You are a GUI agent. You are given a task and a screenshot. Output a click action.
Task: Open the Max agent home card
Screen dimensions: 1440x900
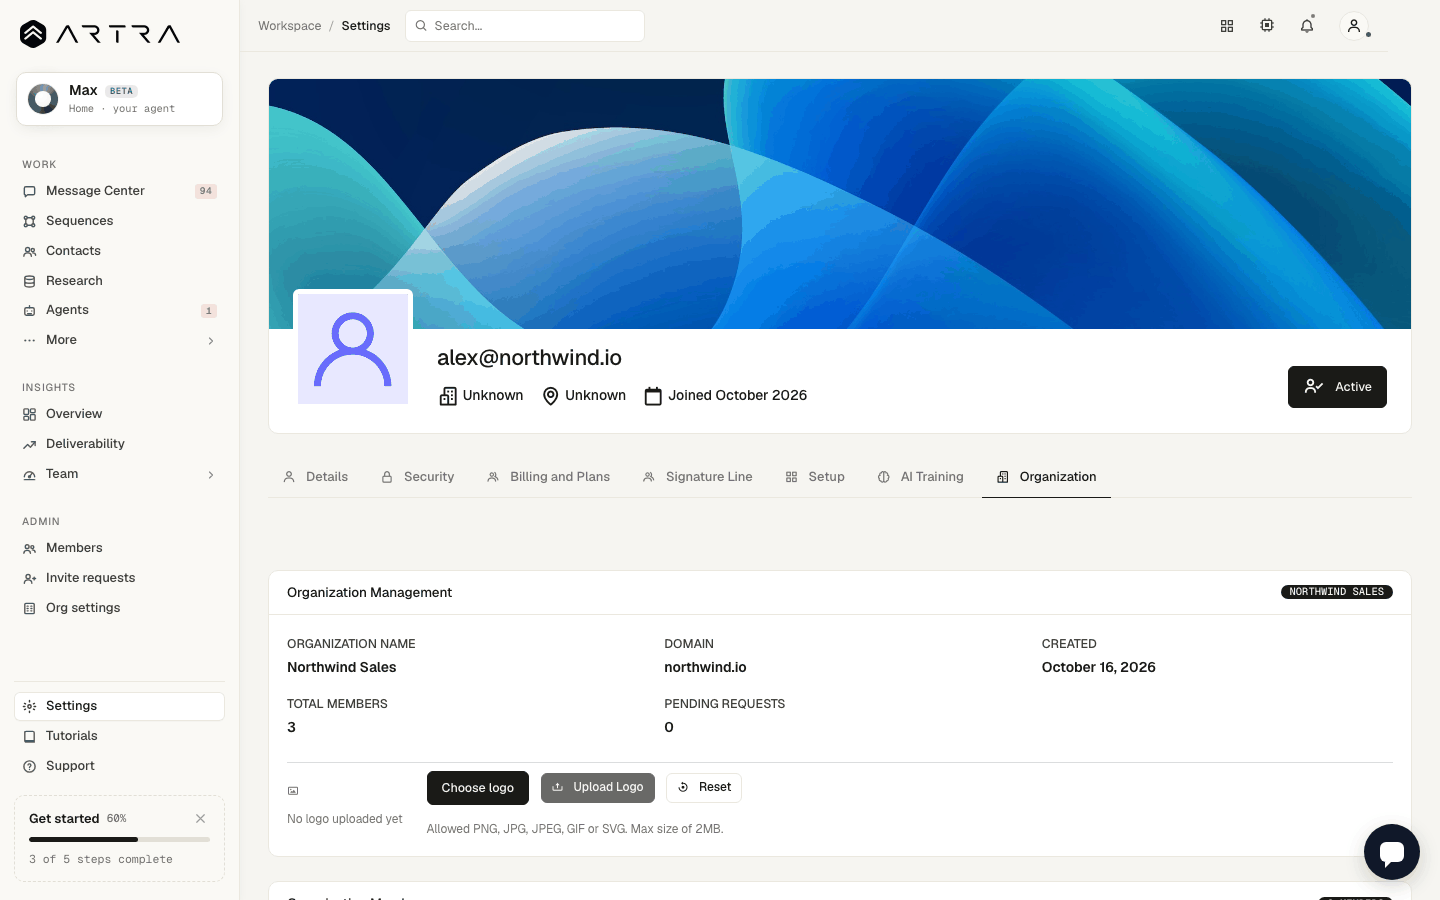(x=119, y=99)
